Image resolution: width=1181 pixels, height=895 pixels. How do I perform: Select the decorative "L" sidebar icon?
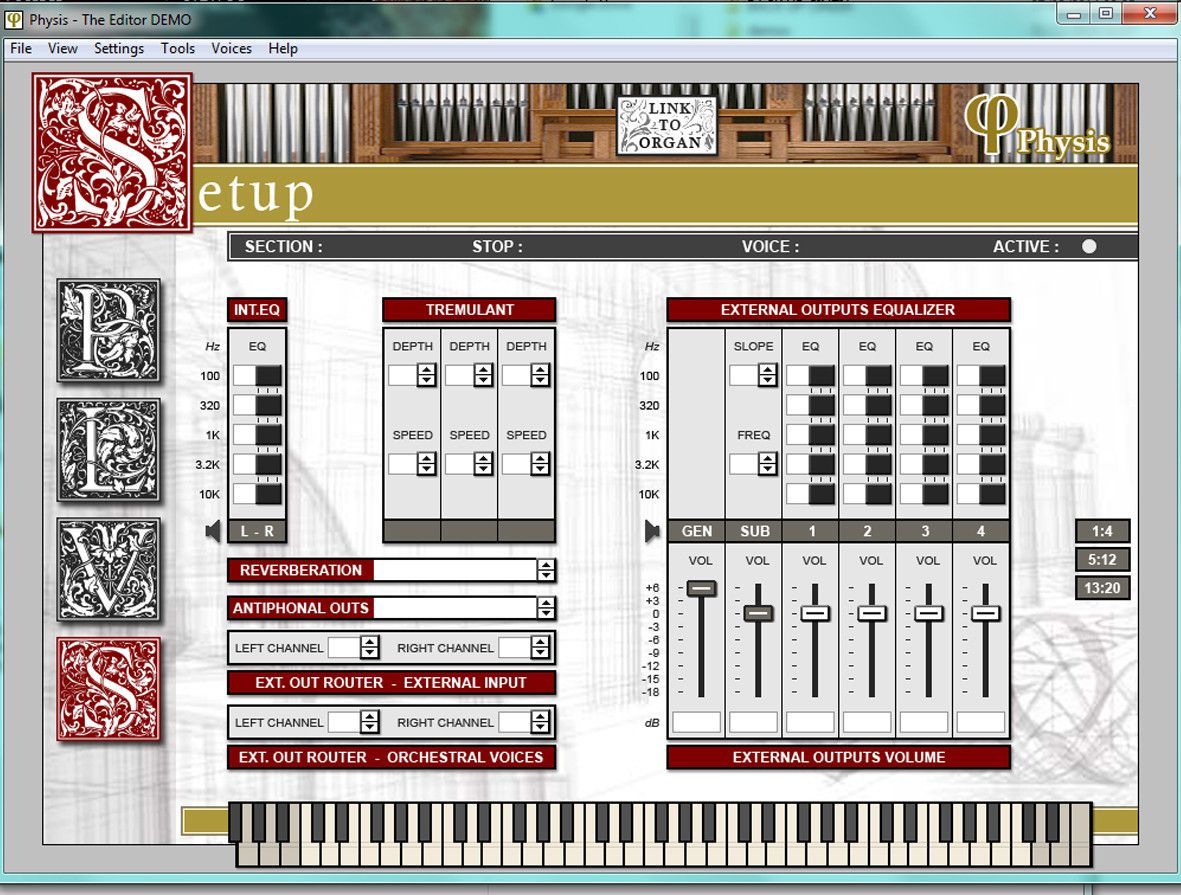click(109, 450)
